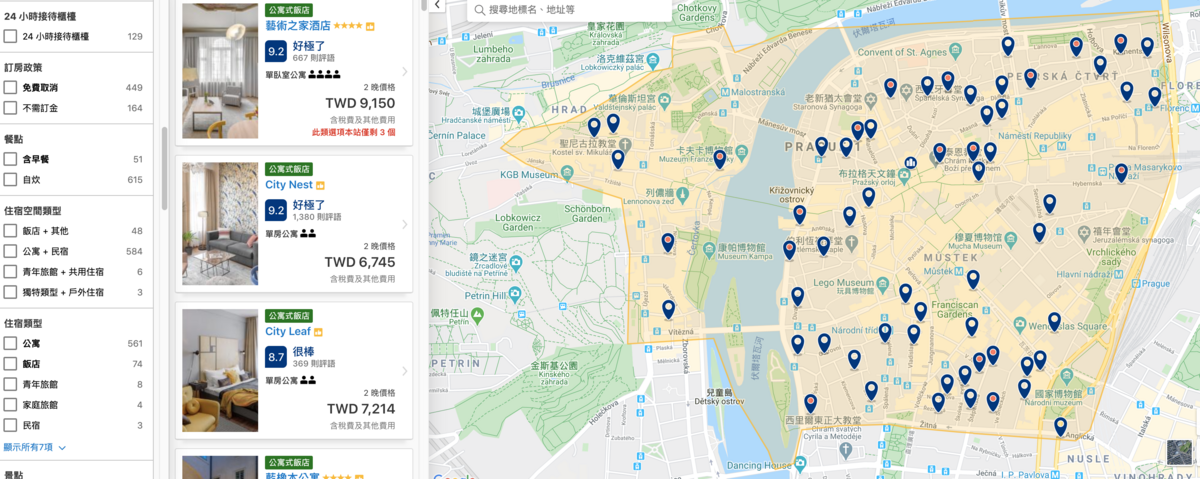Click the 1,380 則評語 review count

[x=317, y=216]
